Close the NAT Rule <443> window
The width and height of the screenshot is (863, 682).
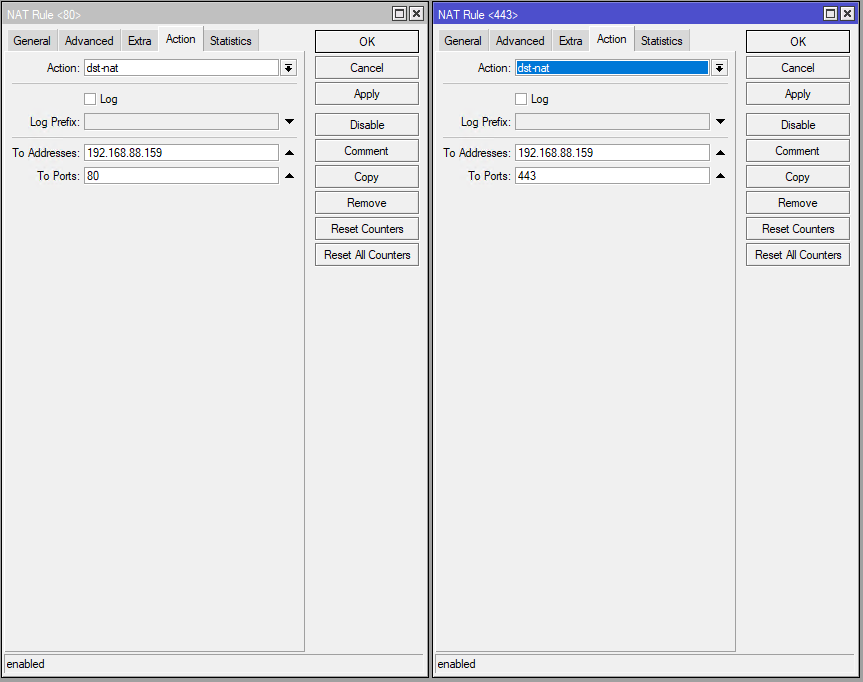848,14
